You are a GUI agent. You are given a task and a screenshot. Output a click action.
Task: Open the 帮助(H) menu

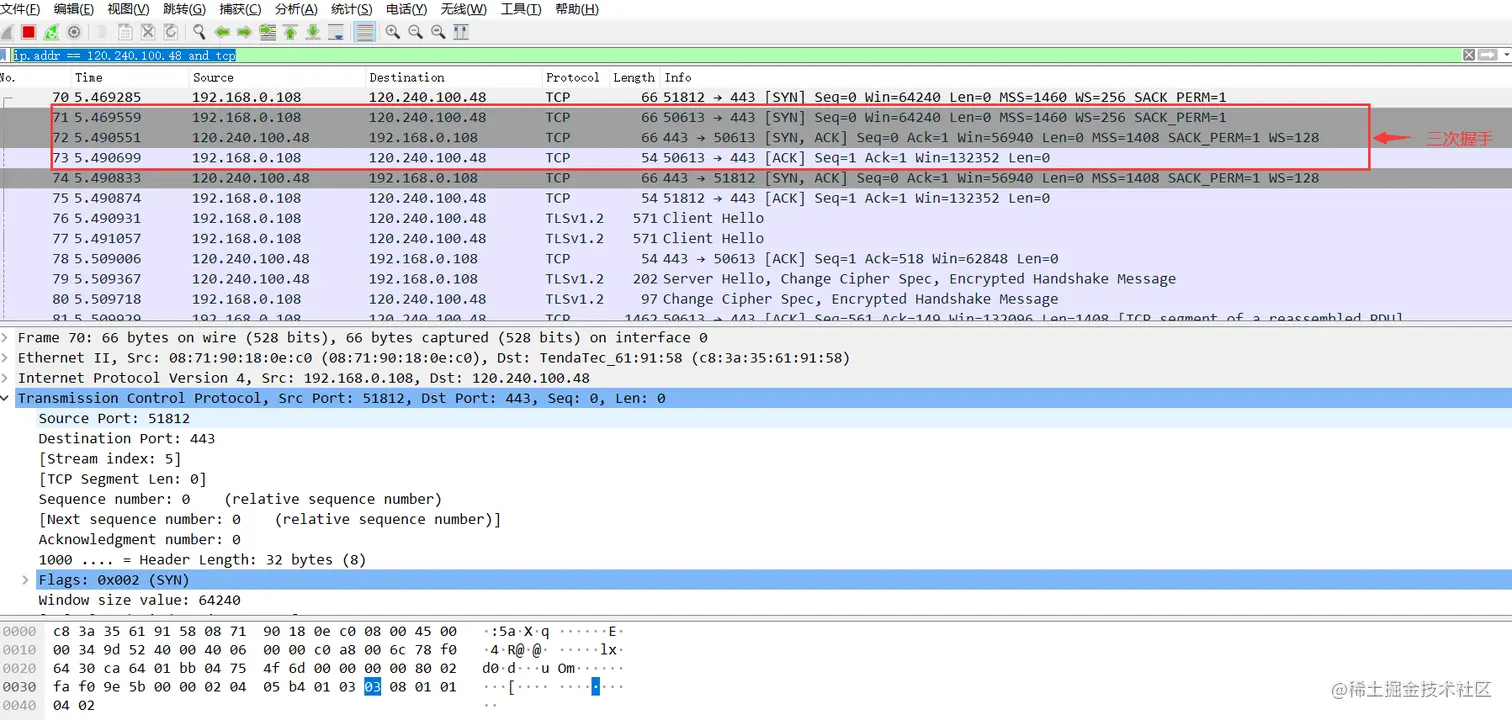[577, 9]
